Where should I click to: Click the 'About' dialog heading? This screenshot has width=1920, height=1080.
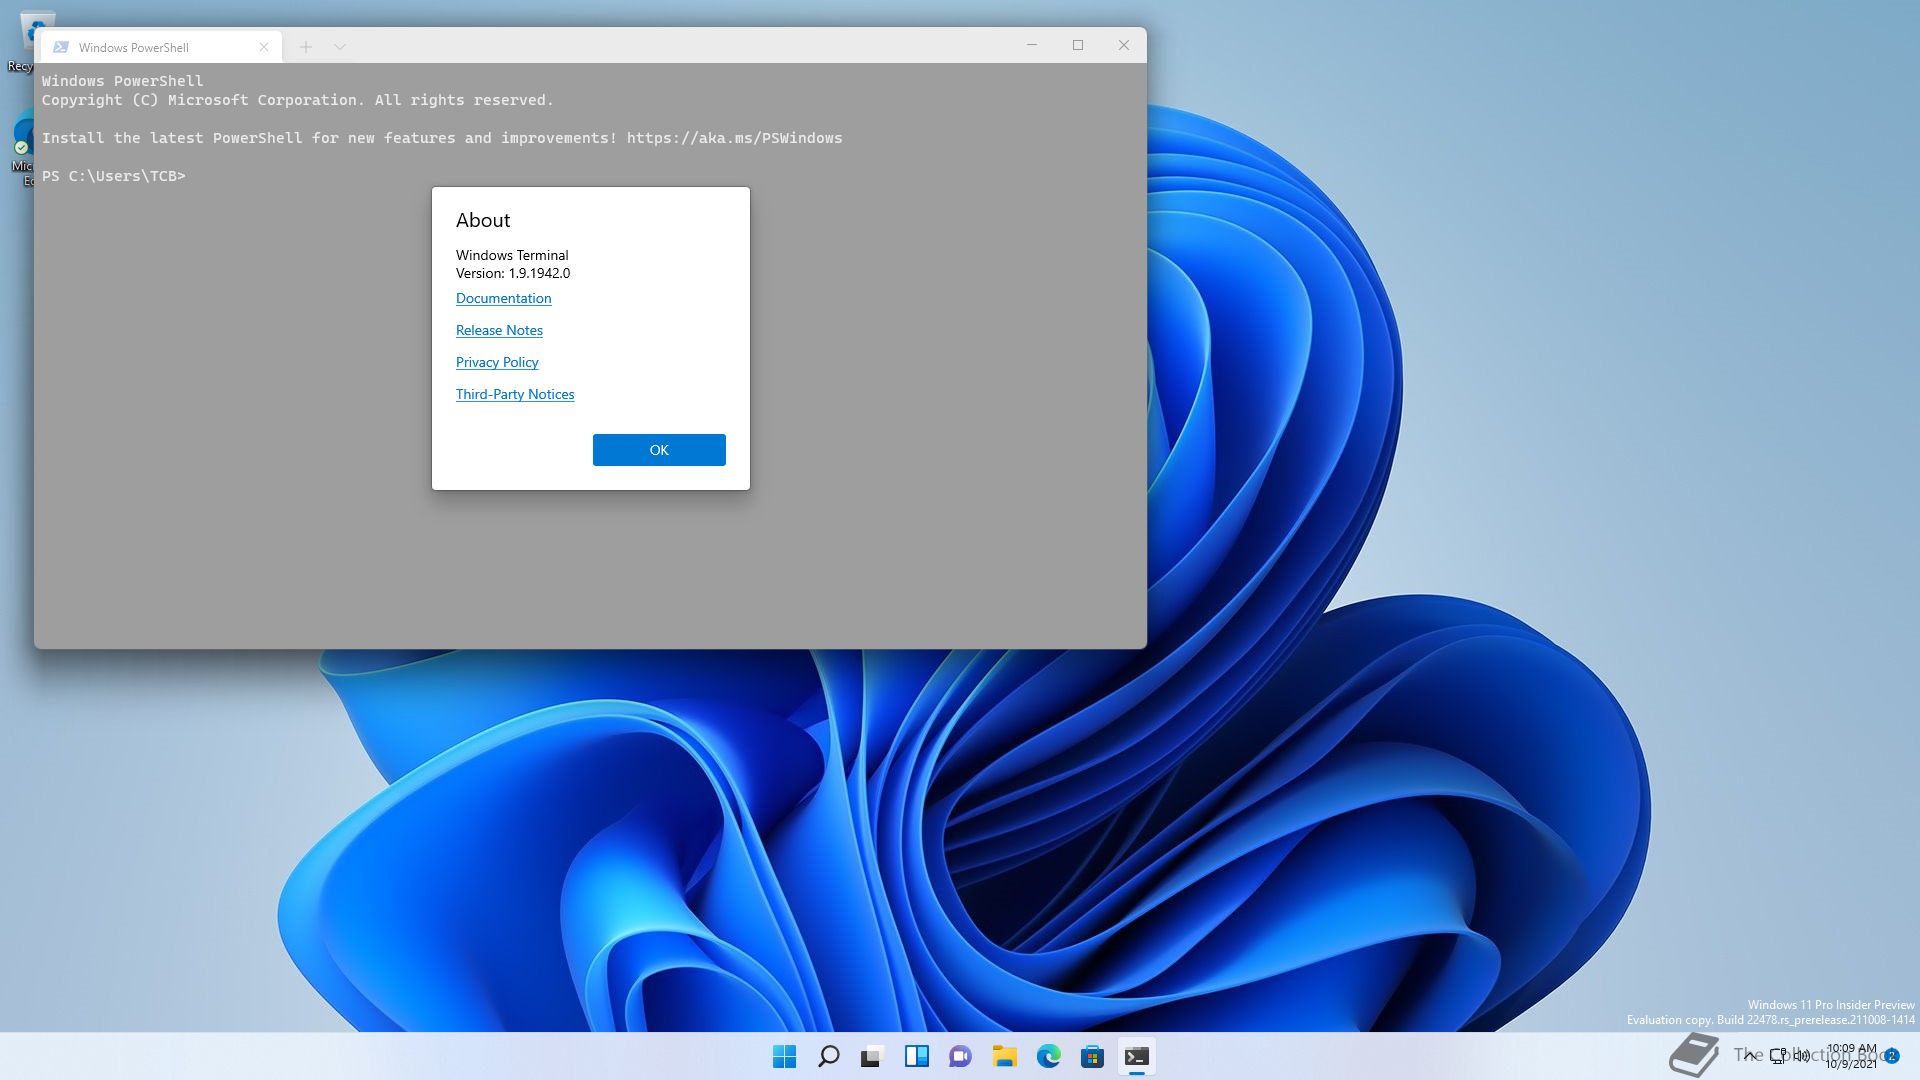coord(483,220)
